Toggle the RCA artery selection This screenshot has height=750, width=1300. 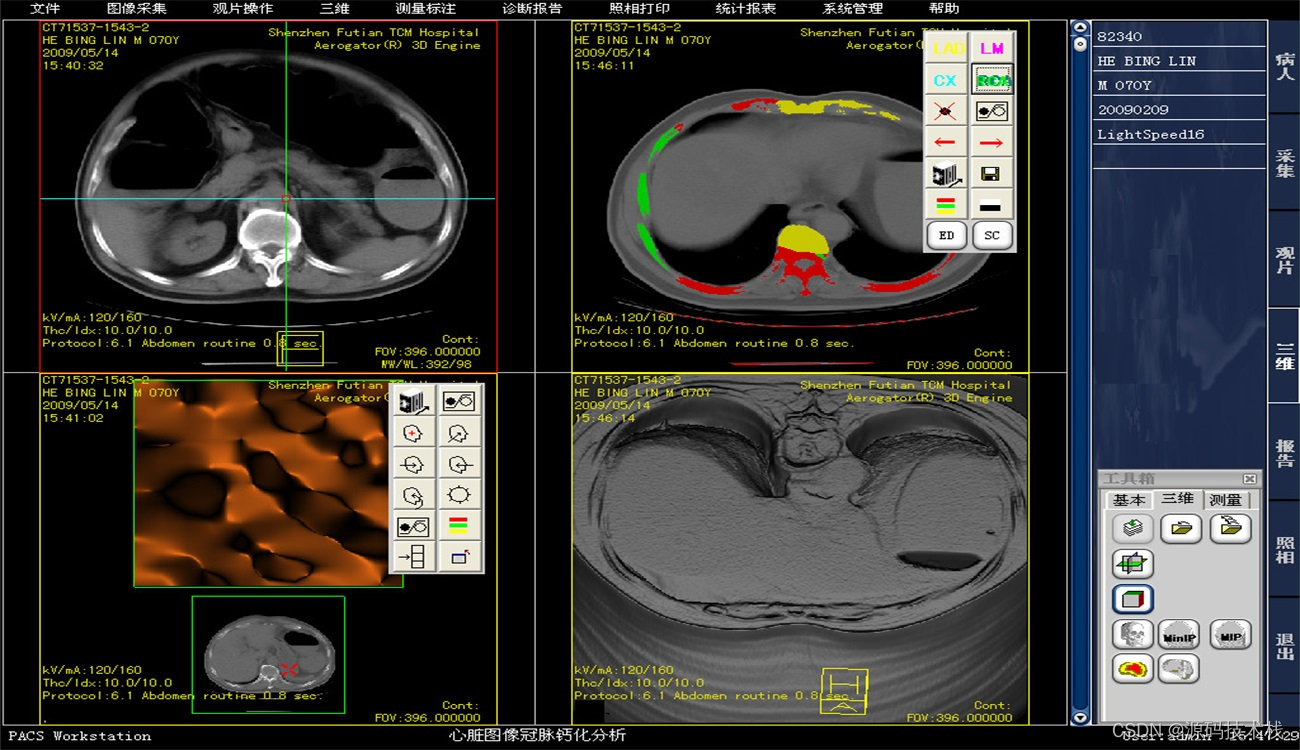[x=992, y=79]
